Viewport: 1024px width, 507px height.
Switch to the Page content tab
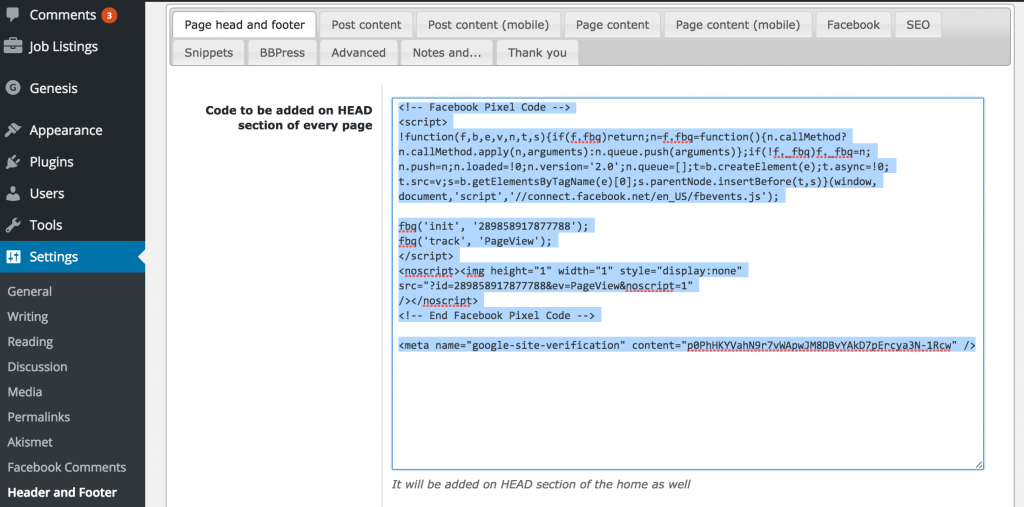tap(613, 25)
